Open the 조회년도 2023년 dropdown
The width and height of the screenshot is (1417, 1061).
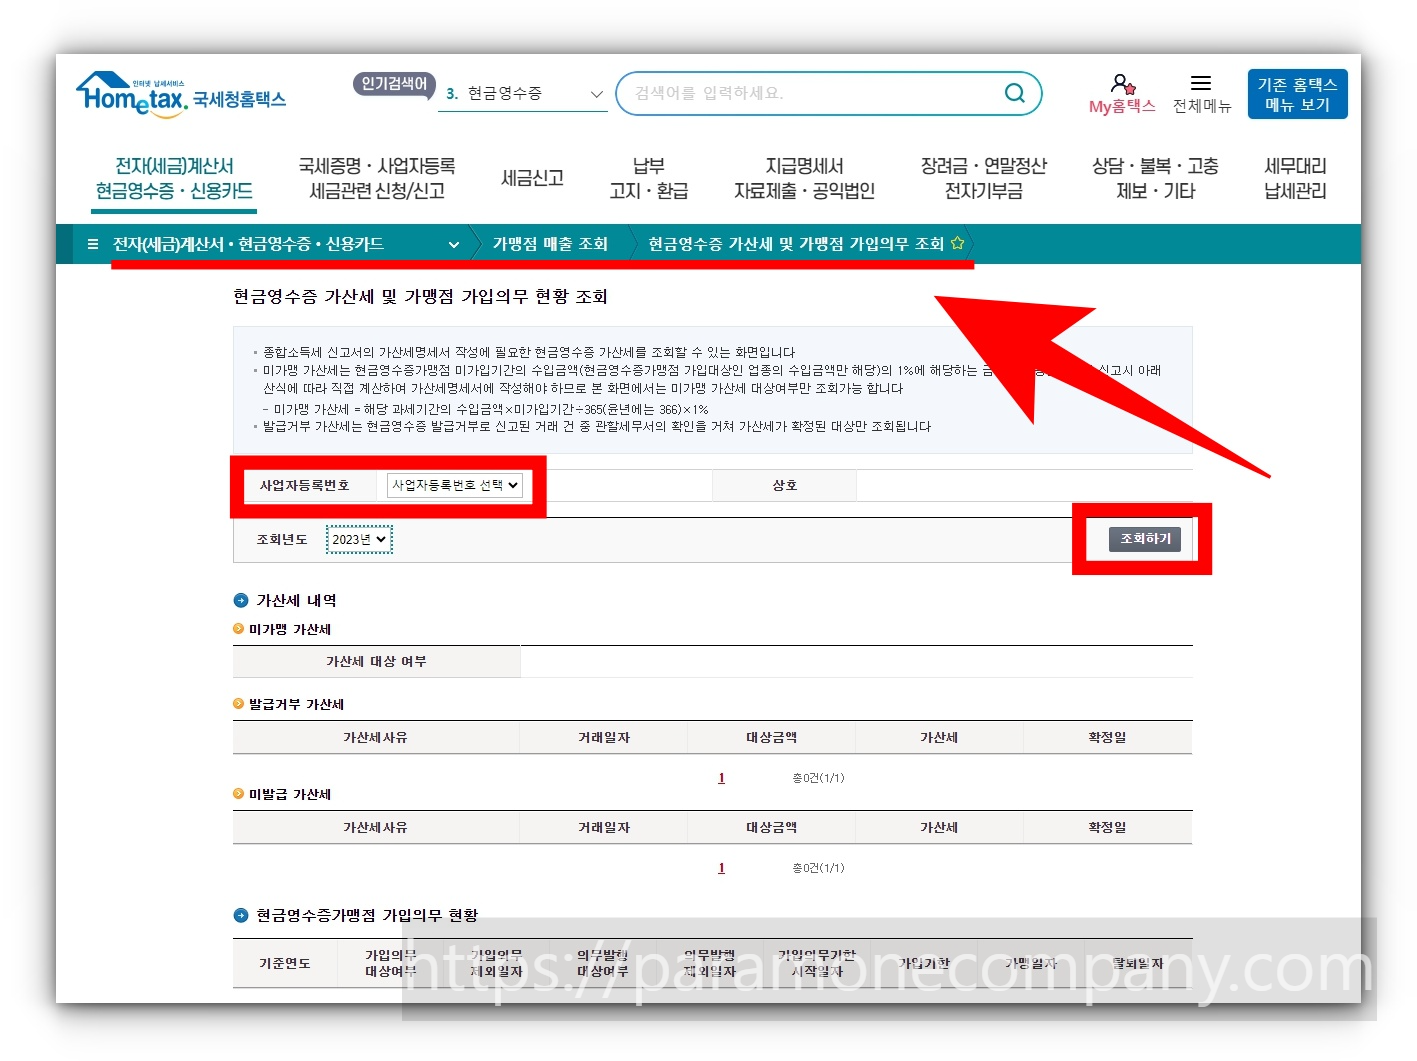point(358,539)
